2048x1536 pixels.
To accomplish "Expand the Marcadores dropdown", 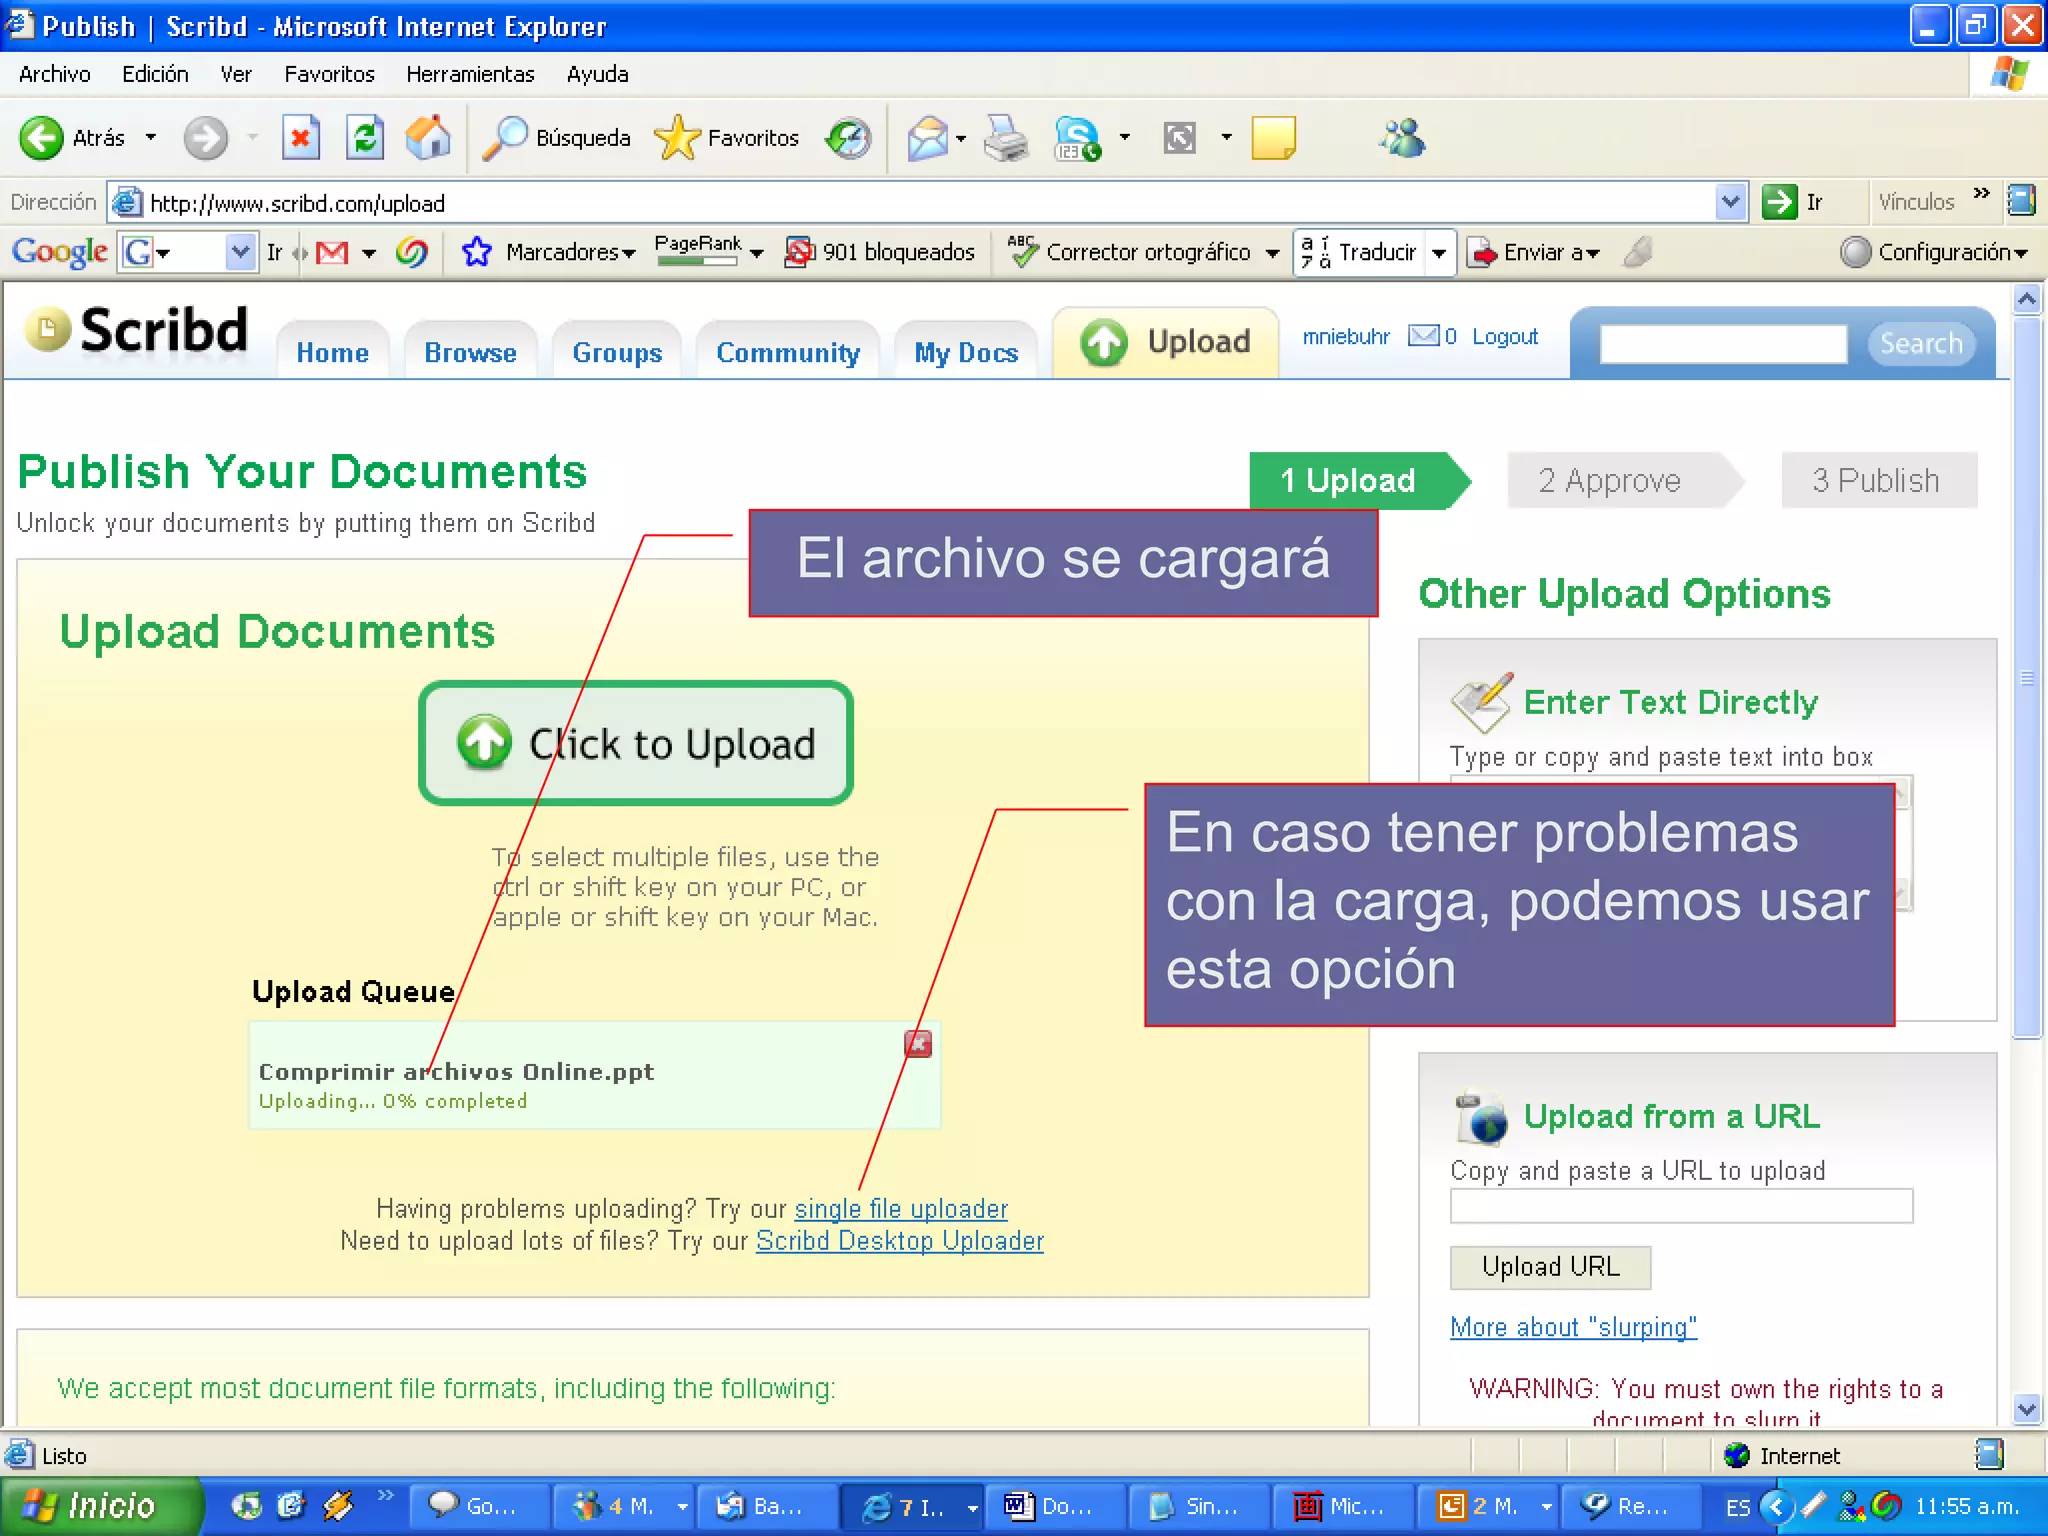I will [629, 253].
